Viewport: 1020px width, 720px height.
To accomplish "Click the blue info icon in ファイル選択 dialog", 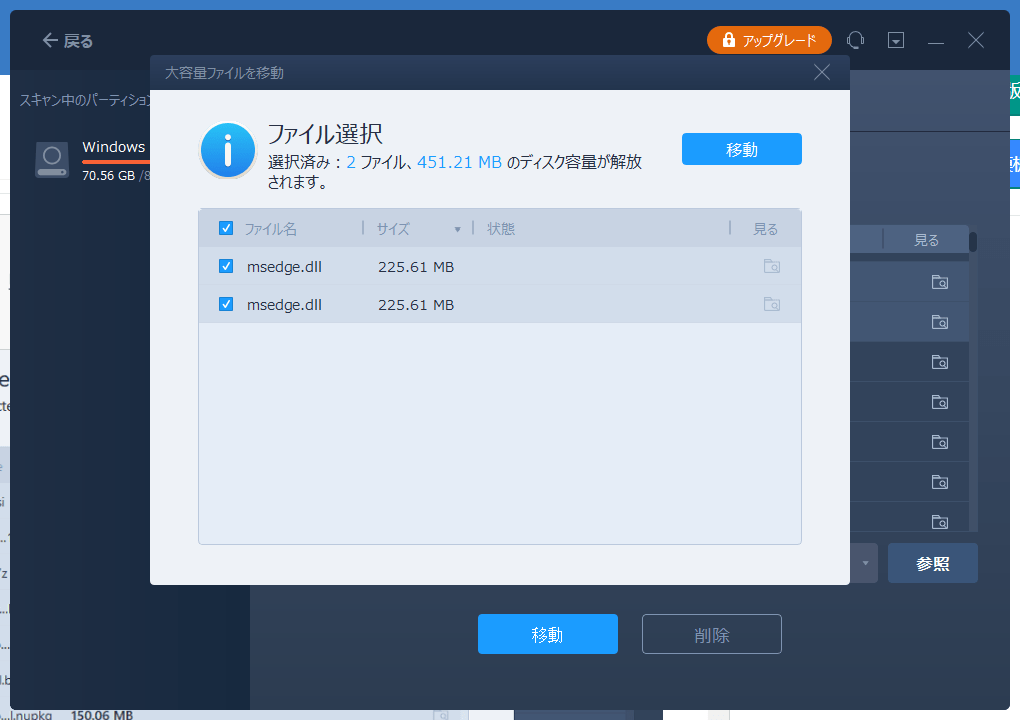I will [x=227, y=149].
